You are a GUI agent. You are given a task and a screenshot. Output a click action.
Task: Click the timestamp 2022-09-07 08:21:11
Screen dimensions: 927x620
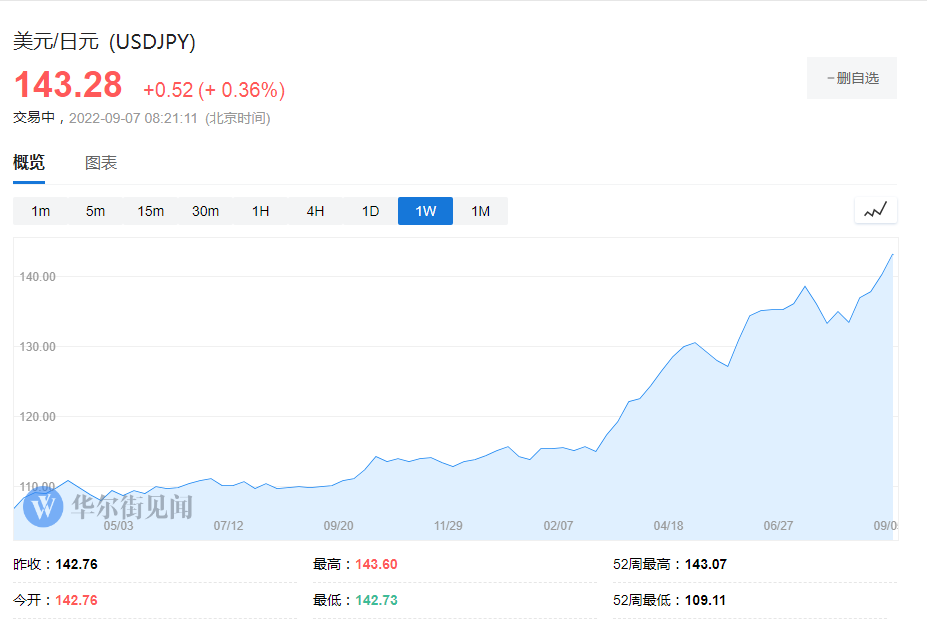(133, 118)
